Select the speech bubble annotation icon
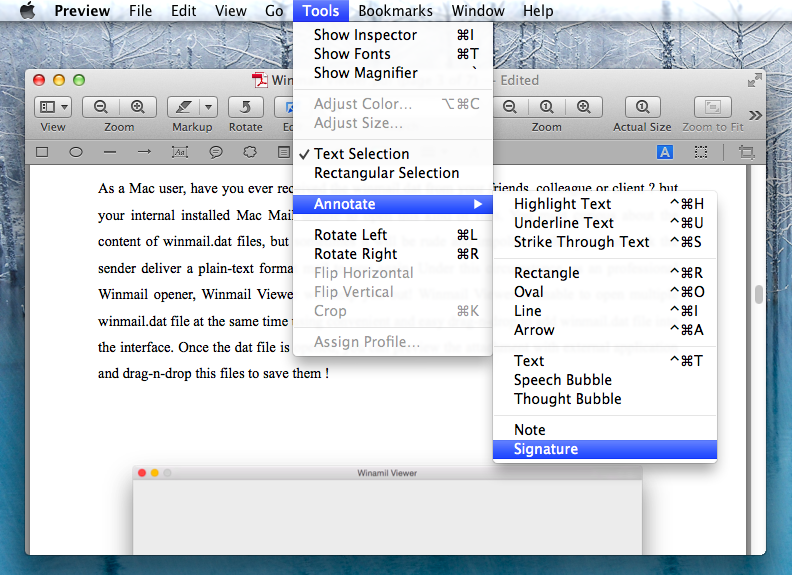The width and height of the screenshot is (792, 575). click(x=215, y=152)
